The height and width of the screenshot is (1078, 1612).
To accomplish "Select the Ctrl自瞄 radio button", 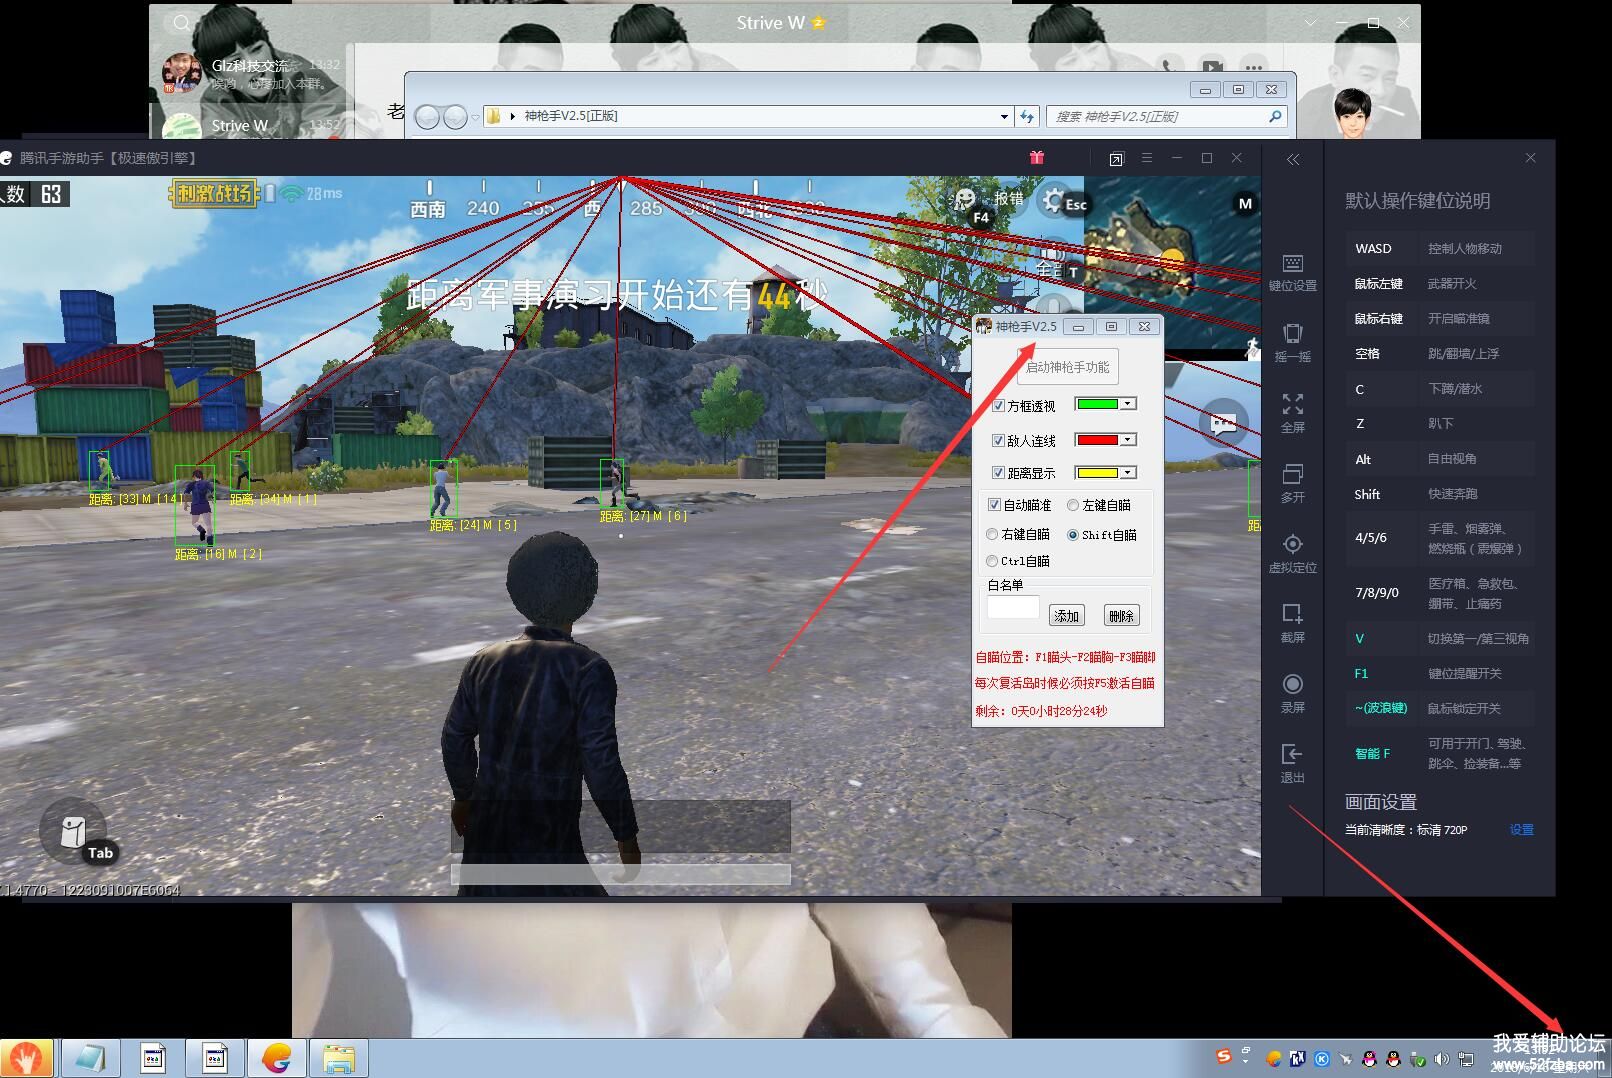I will [992, 561].
